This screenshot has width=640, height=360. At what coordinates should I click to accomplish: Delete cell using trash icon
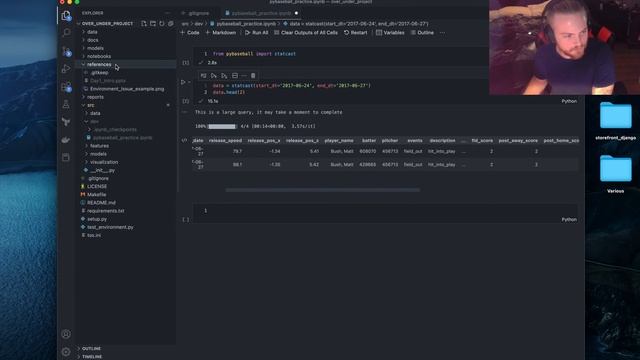[x=253, y=76]
